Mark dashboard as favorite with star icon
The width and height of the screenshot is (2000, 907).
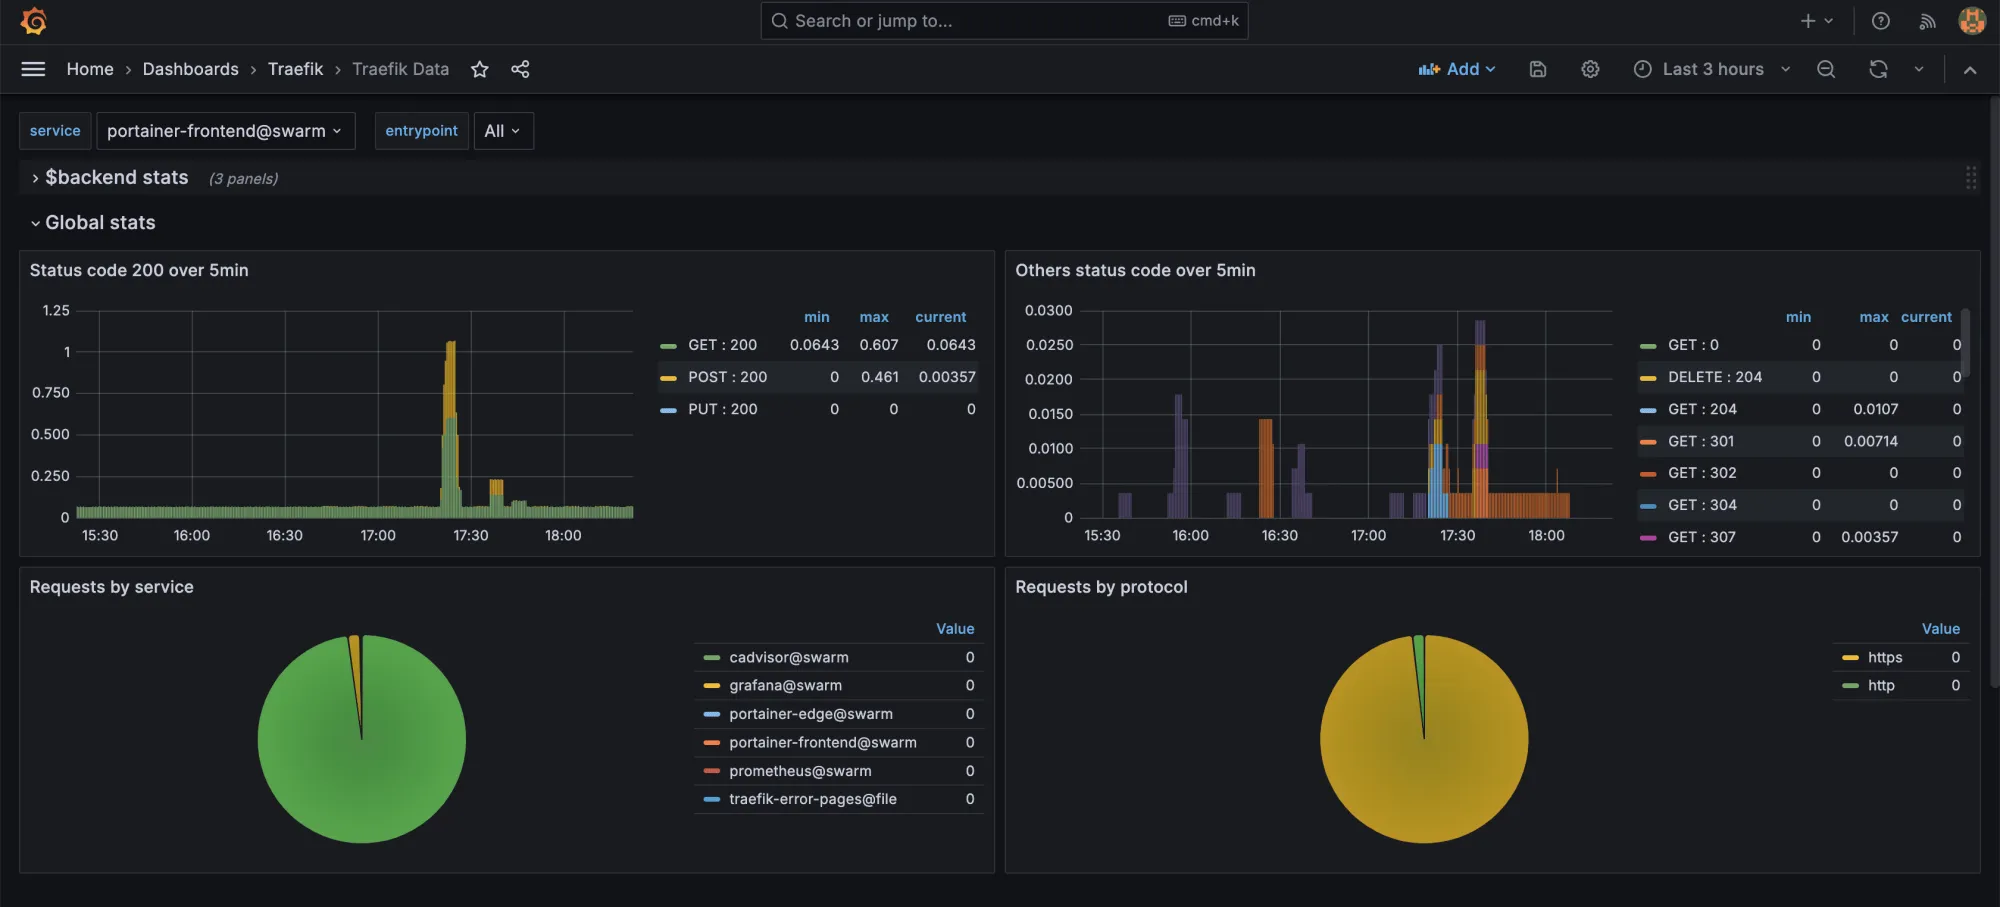click(480, 69)
